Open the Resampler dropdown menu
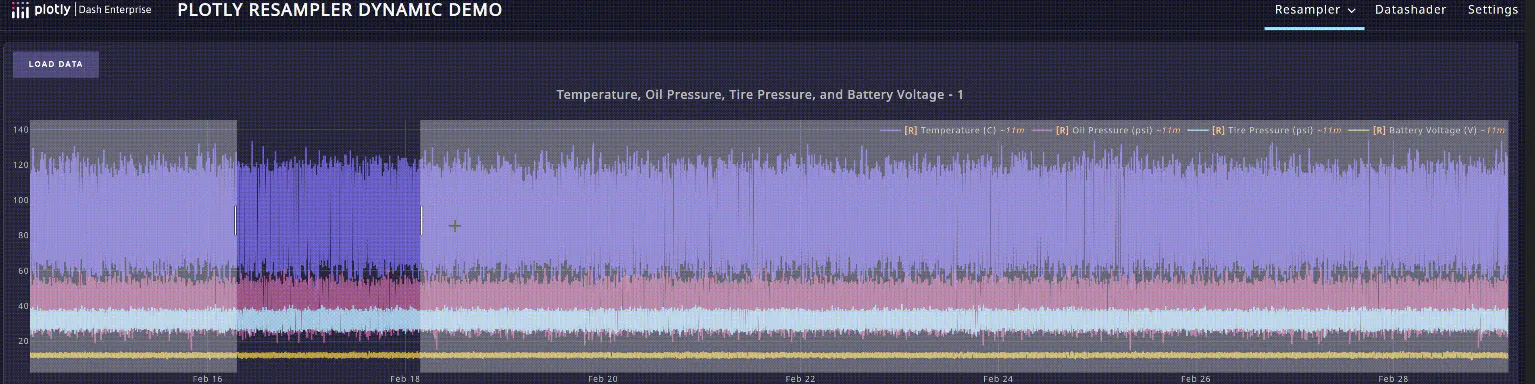1535x384 pixels. click(x=1314, y=10)
